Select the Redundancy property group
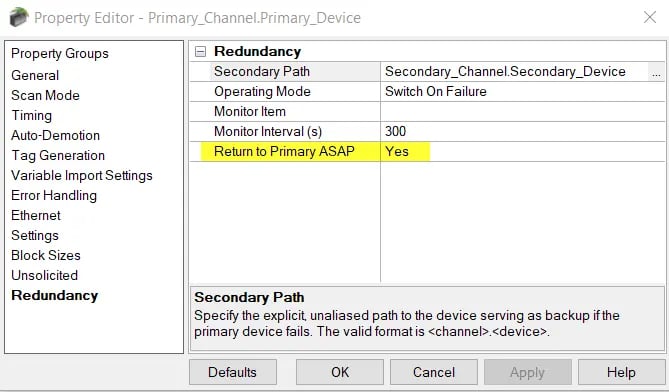The height and width of the screenshot is (392, 669). point(55,295)
